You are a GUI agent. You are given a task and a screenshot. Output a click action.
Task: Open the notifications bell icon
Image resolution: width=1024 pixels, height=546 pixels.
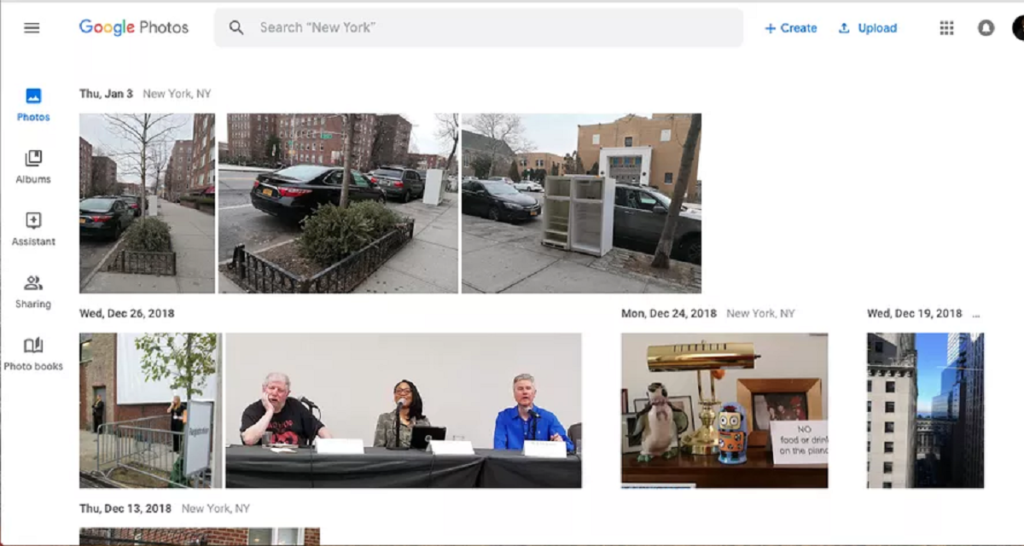pyautogui.click(x=986, y=28)
